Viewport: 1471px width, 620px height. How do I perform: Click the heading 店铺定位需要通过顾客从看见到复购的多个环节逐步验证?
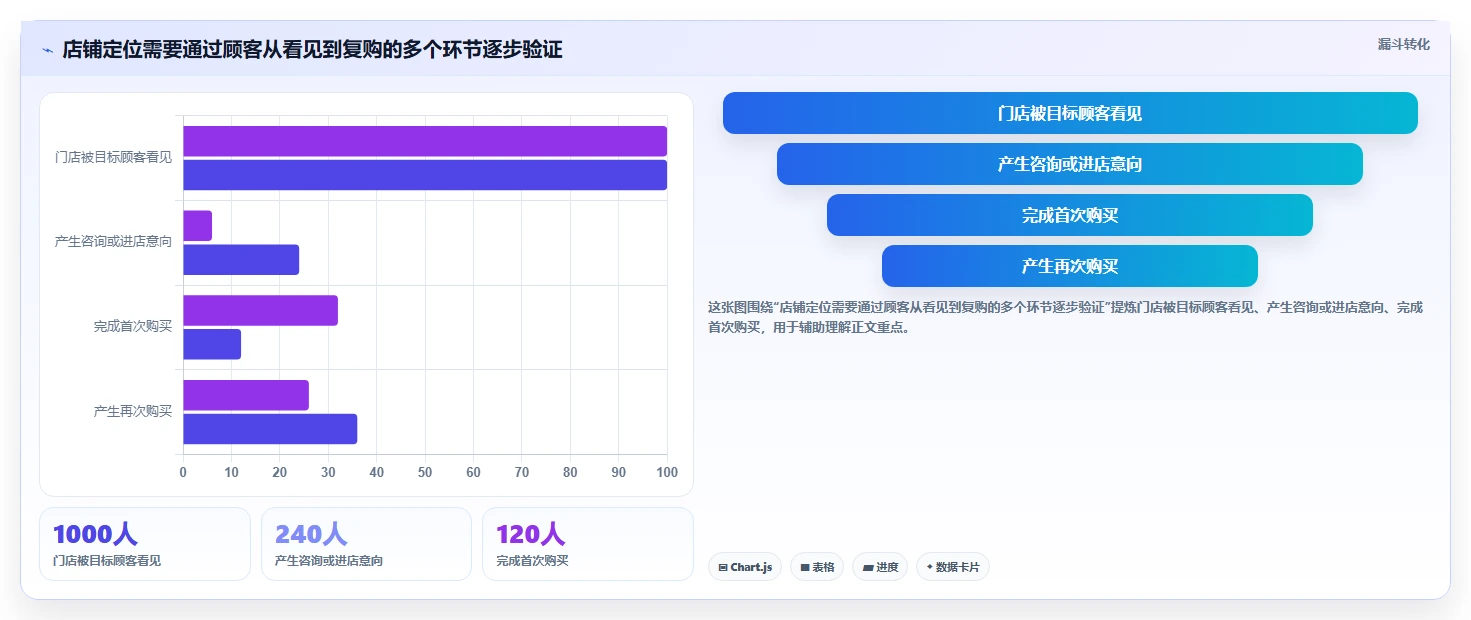(312, 50)
